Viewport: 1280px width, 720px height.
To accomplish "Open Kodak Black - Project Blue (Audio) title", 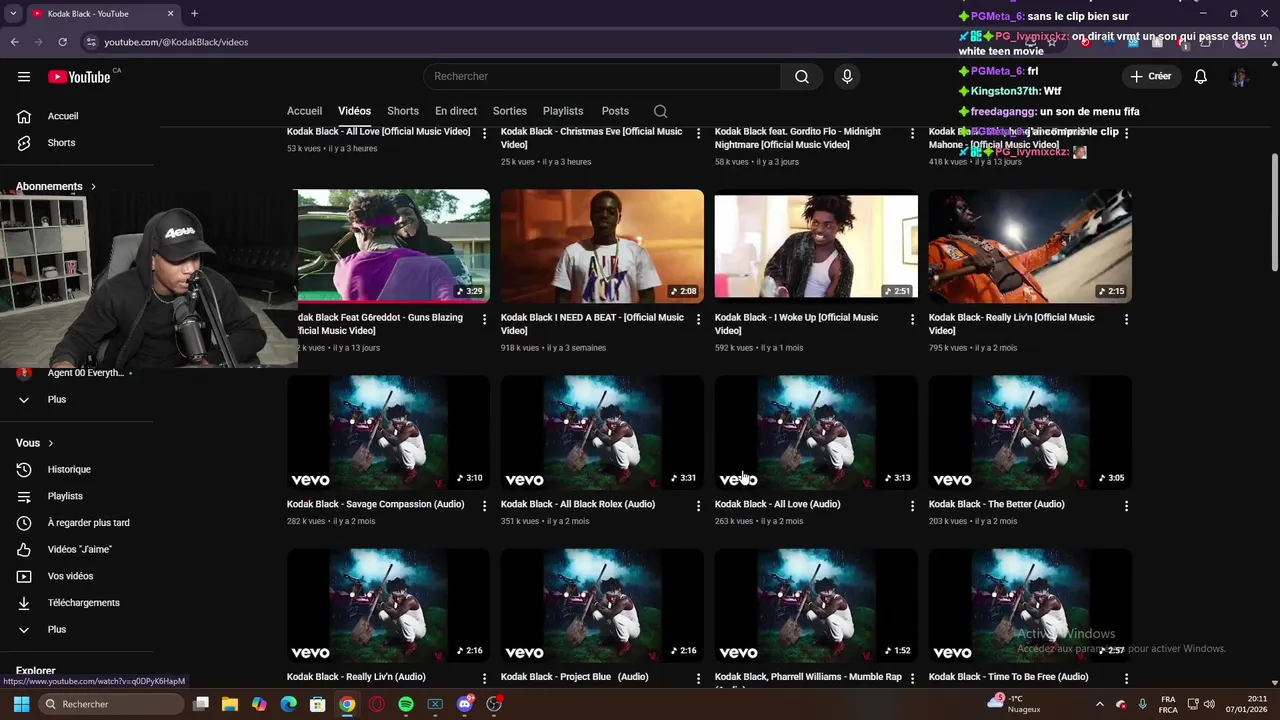I will click(x=574, y=677).
